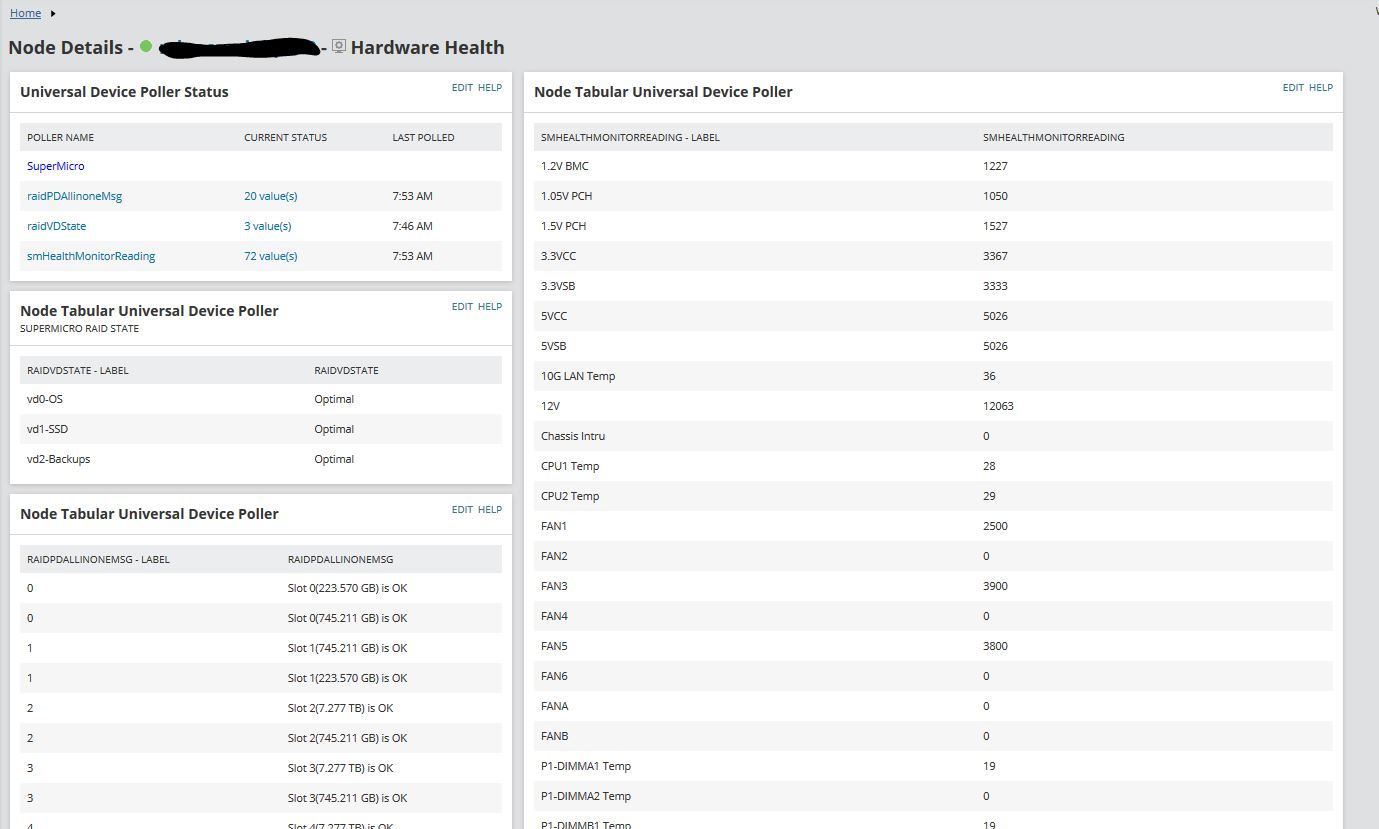View the 20 value(s) status link

271,196
